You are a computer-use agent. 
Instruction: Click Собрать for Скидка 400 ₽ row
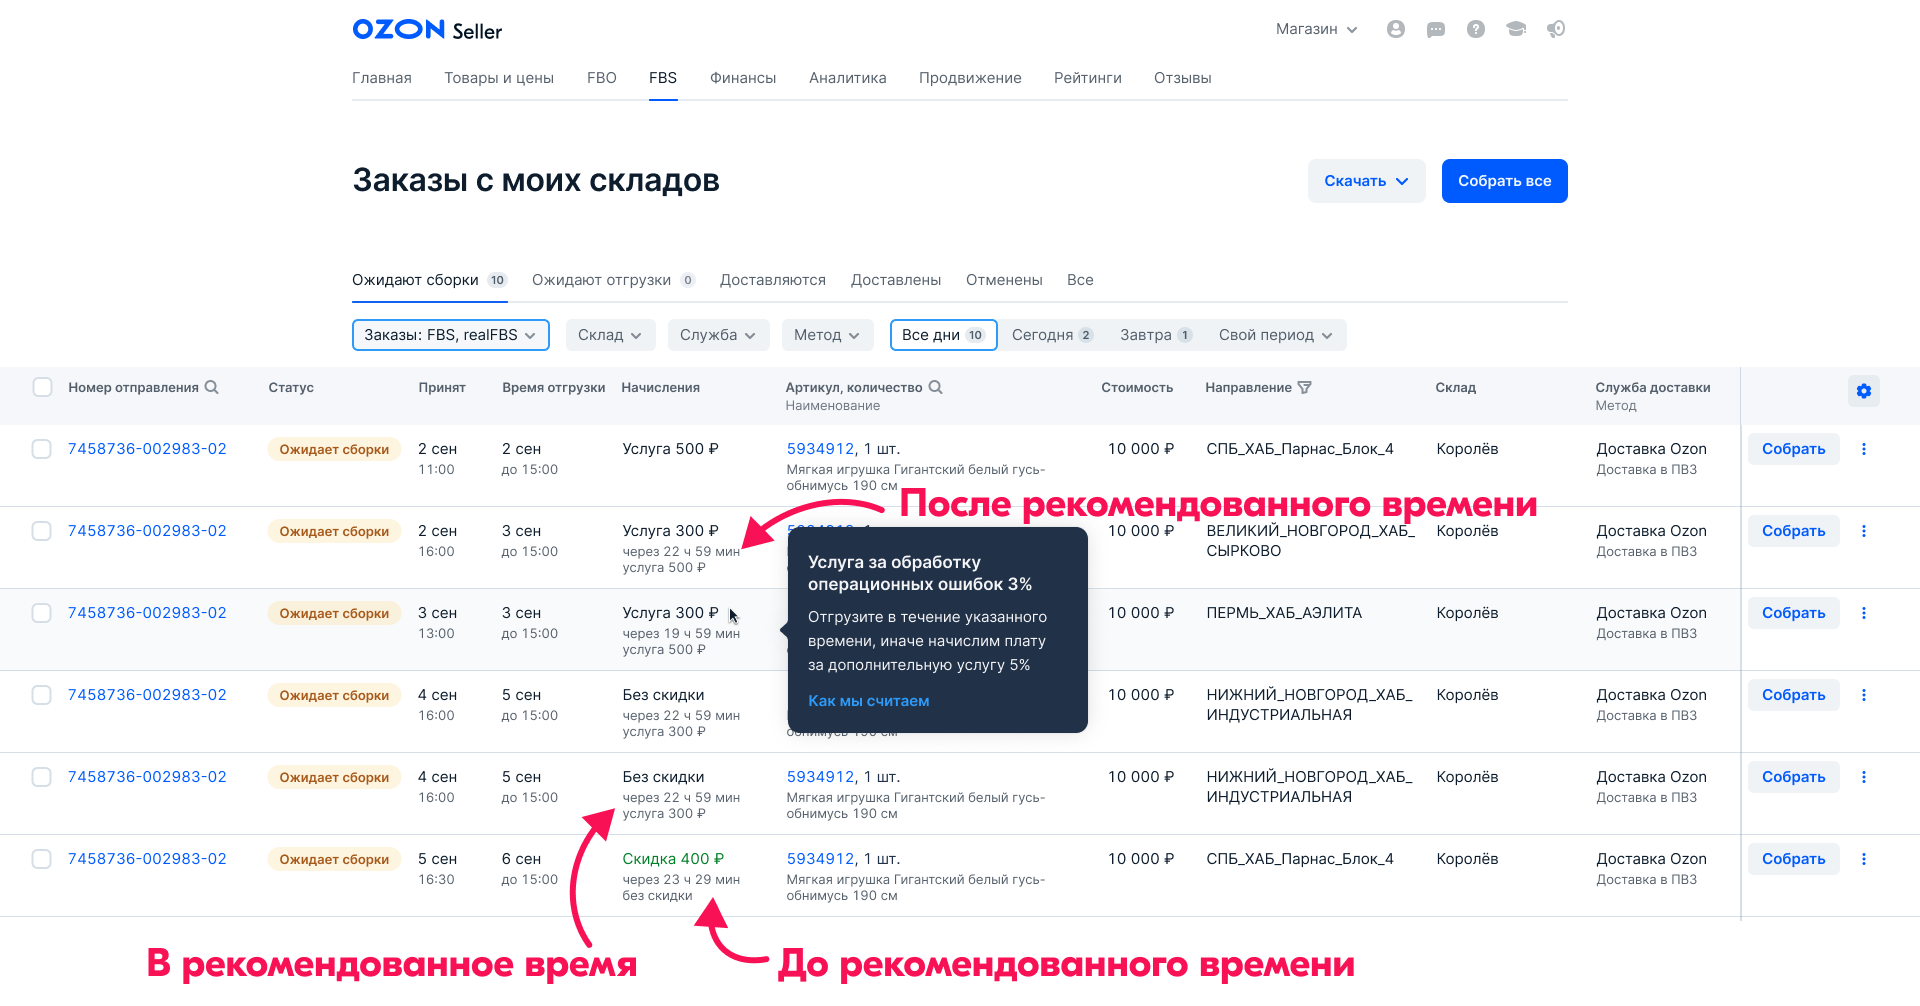coord(1794,859)
